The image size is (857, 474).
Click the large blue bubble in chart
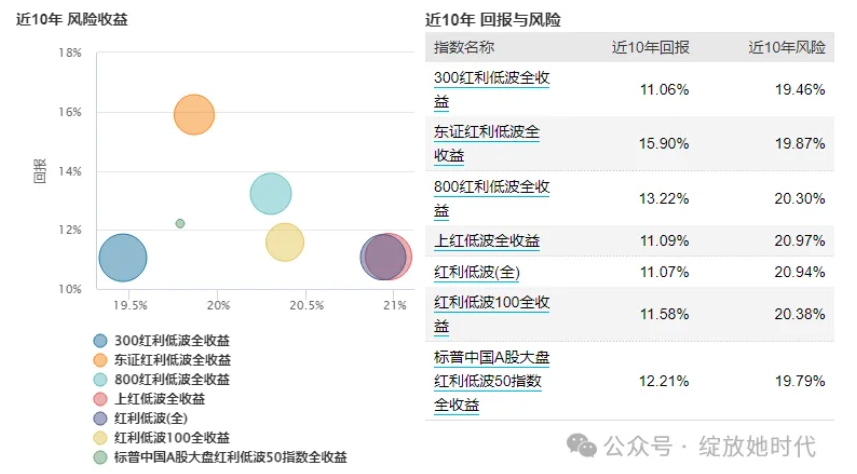click(x=123, y=258)
